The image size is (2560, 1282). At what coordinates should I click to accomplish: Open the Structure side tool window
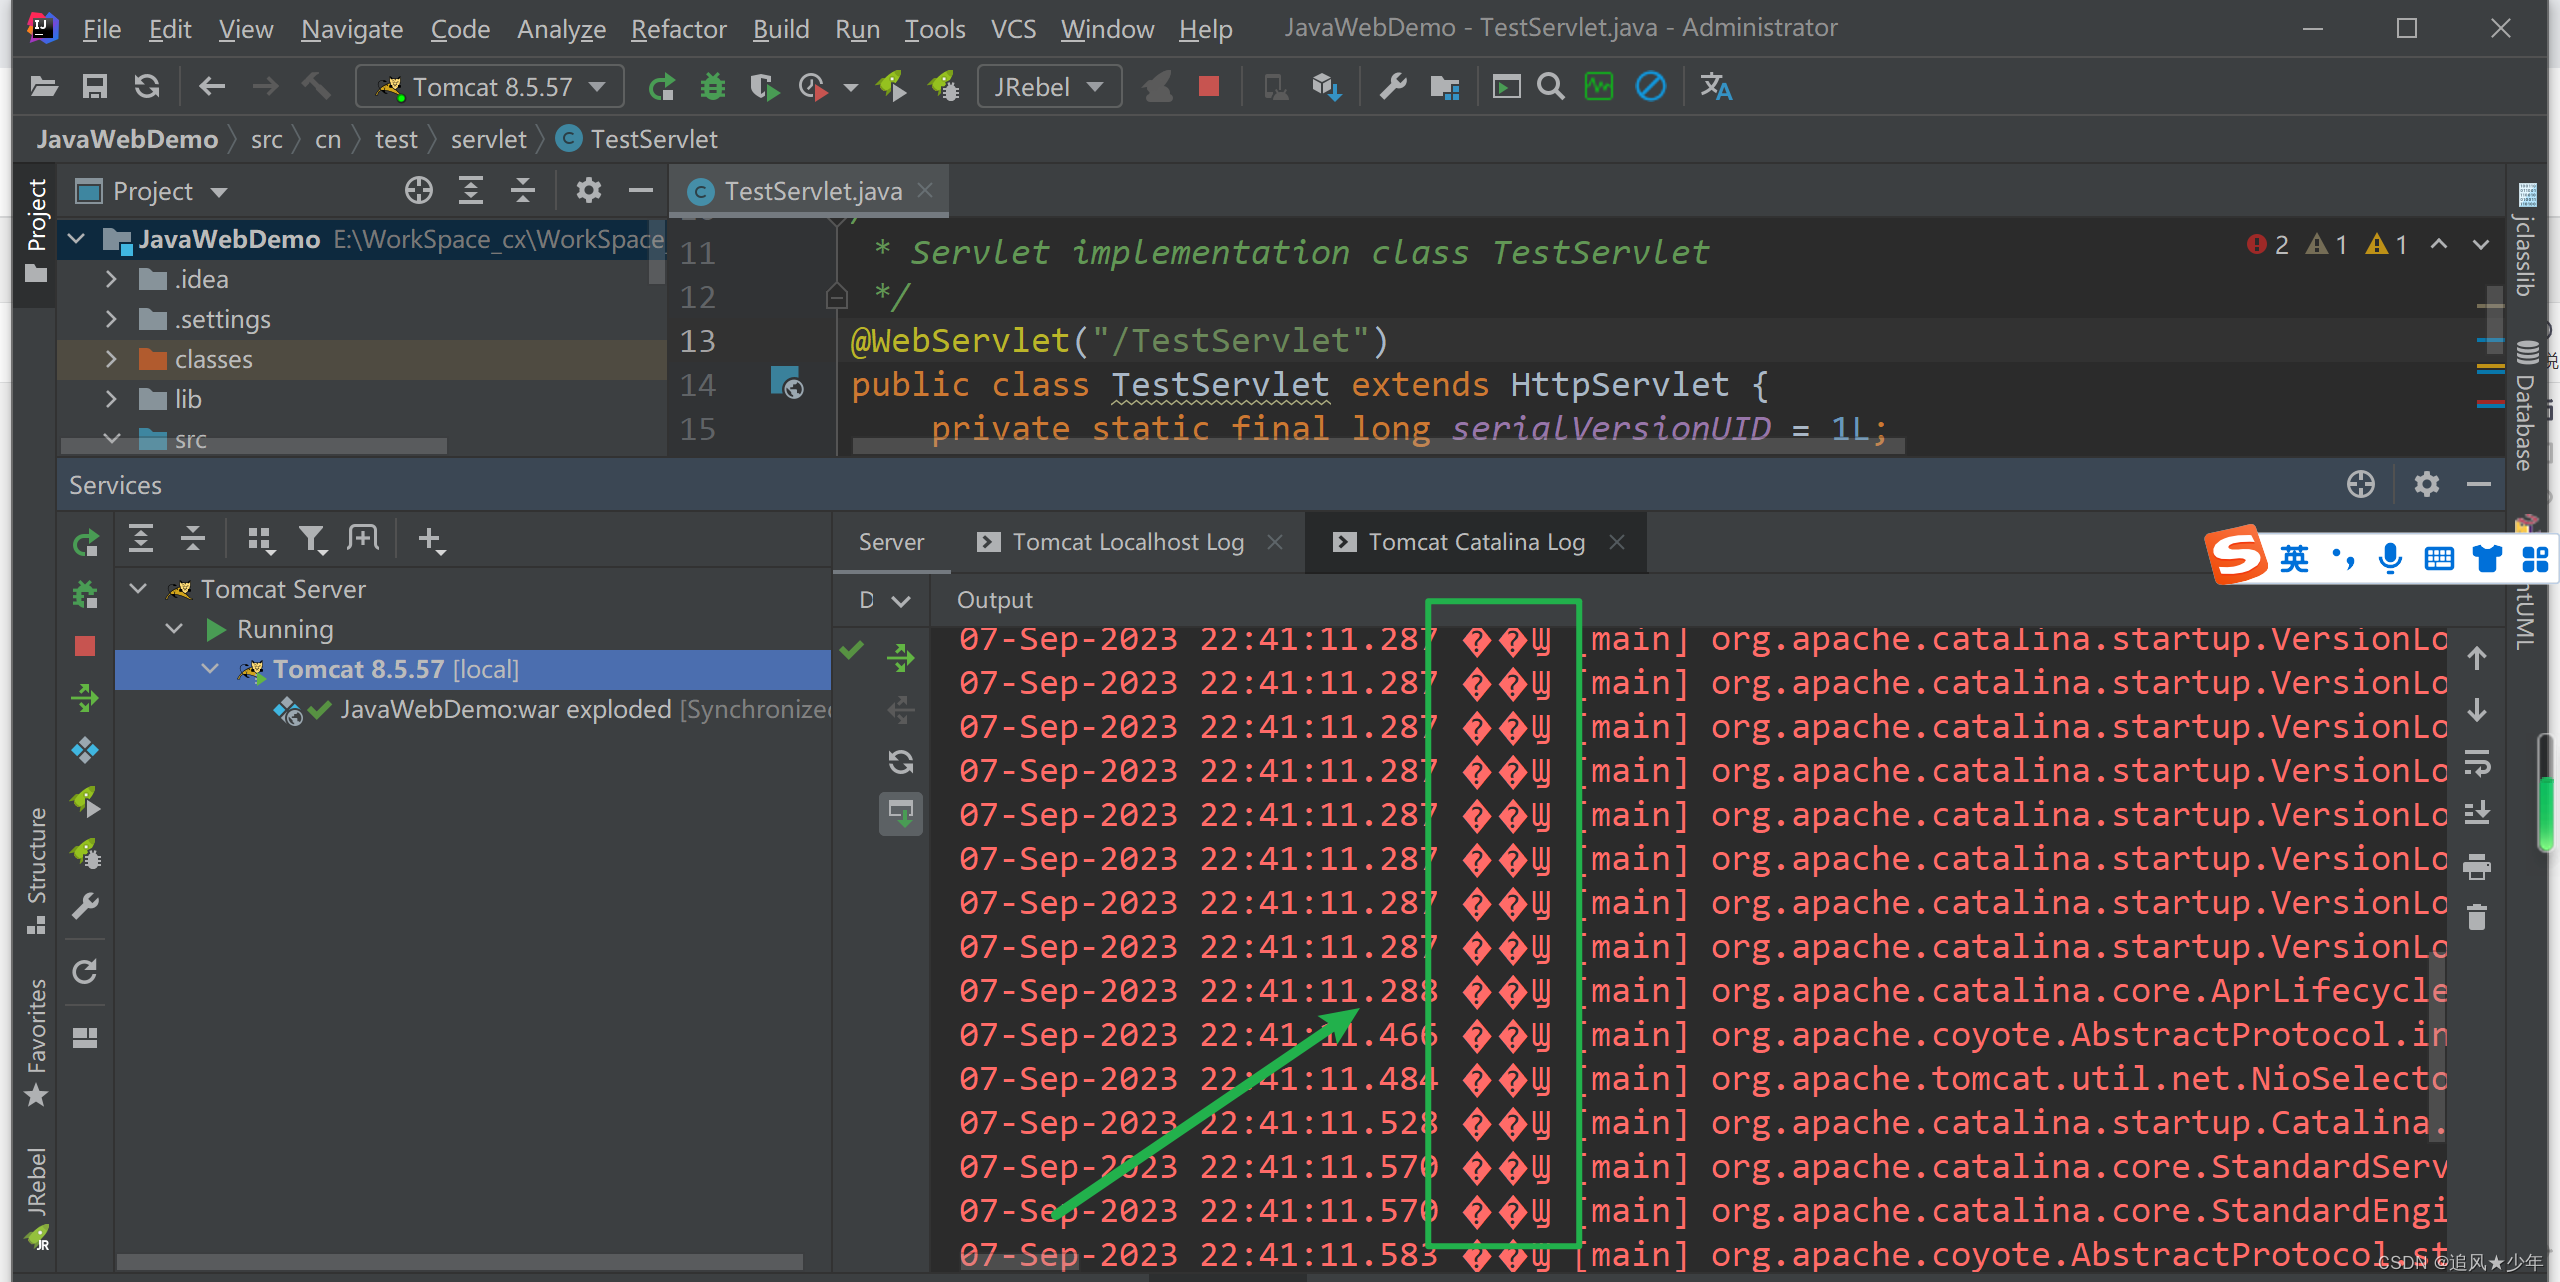click(36, 869)
